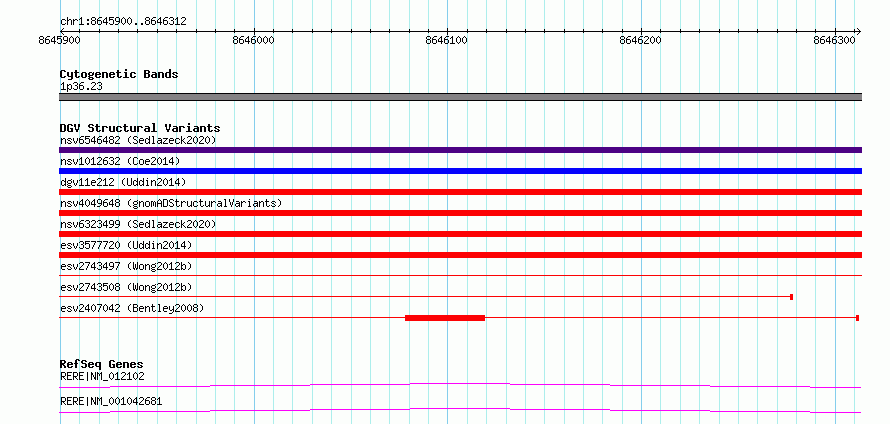This screenshot has width=890, height=424.
Task: Click the end marker of esv2743508 line
Action: point(791,297)
